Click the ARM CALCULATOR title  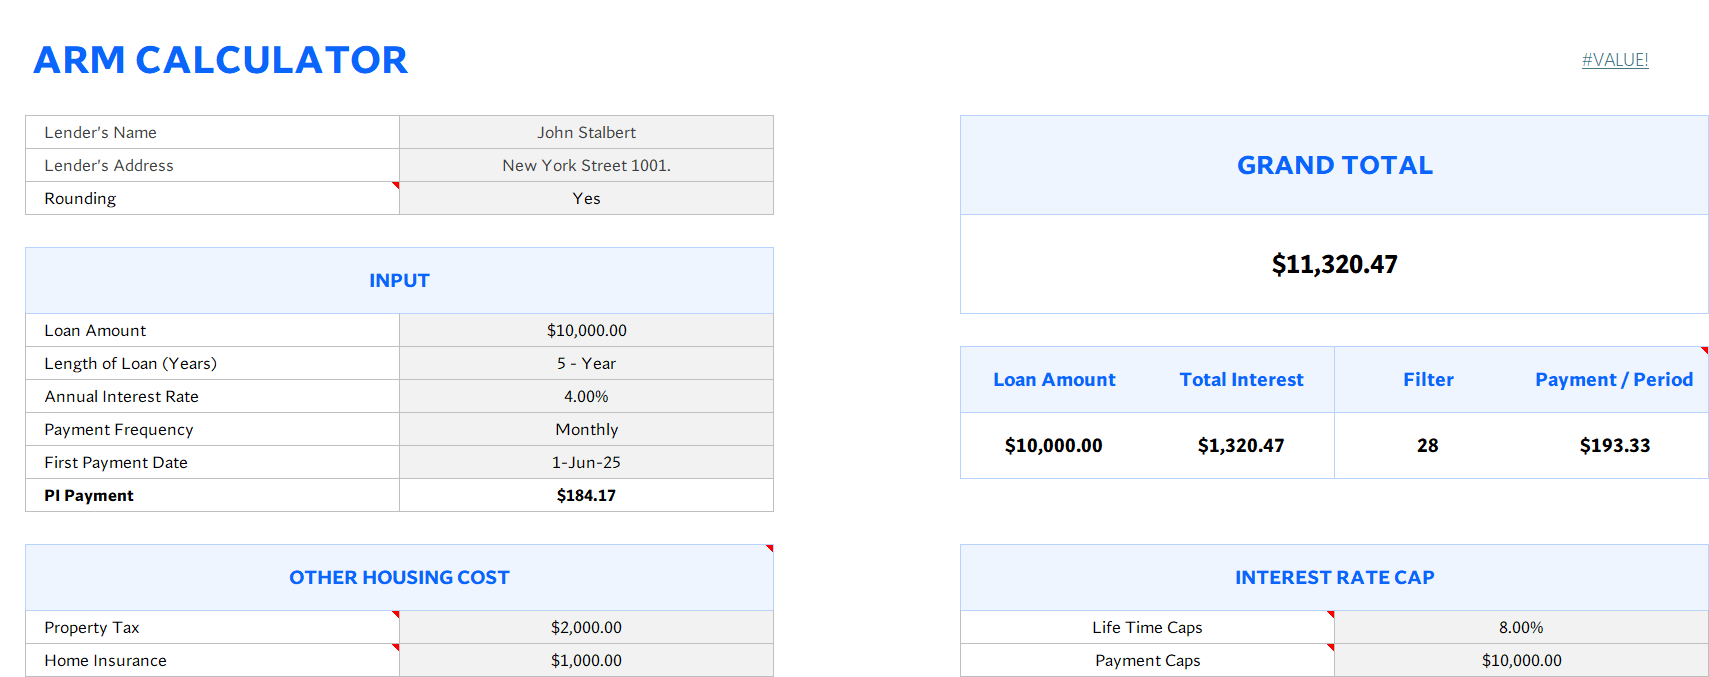pyautogui.click(x=221, y=60)
